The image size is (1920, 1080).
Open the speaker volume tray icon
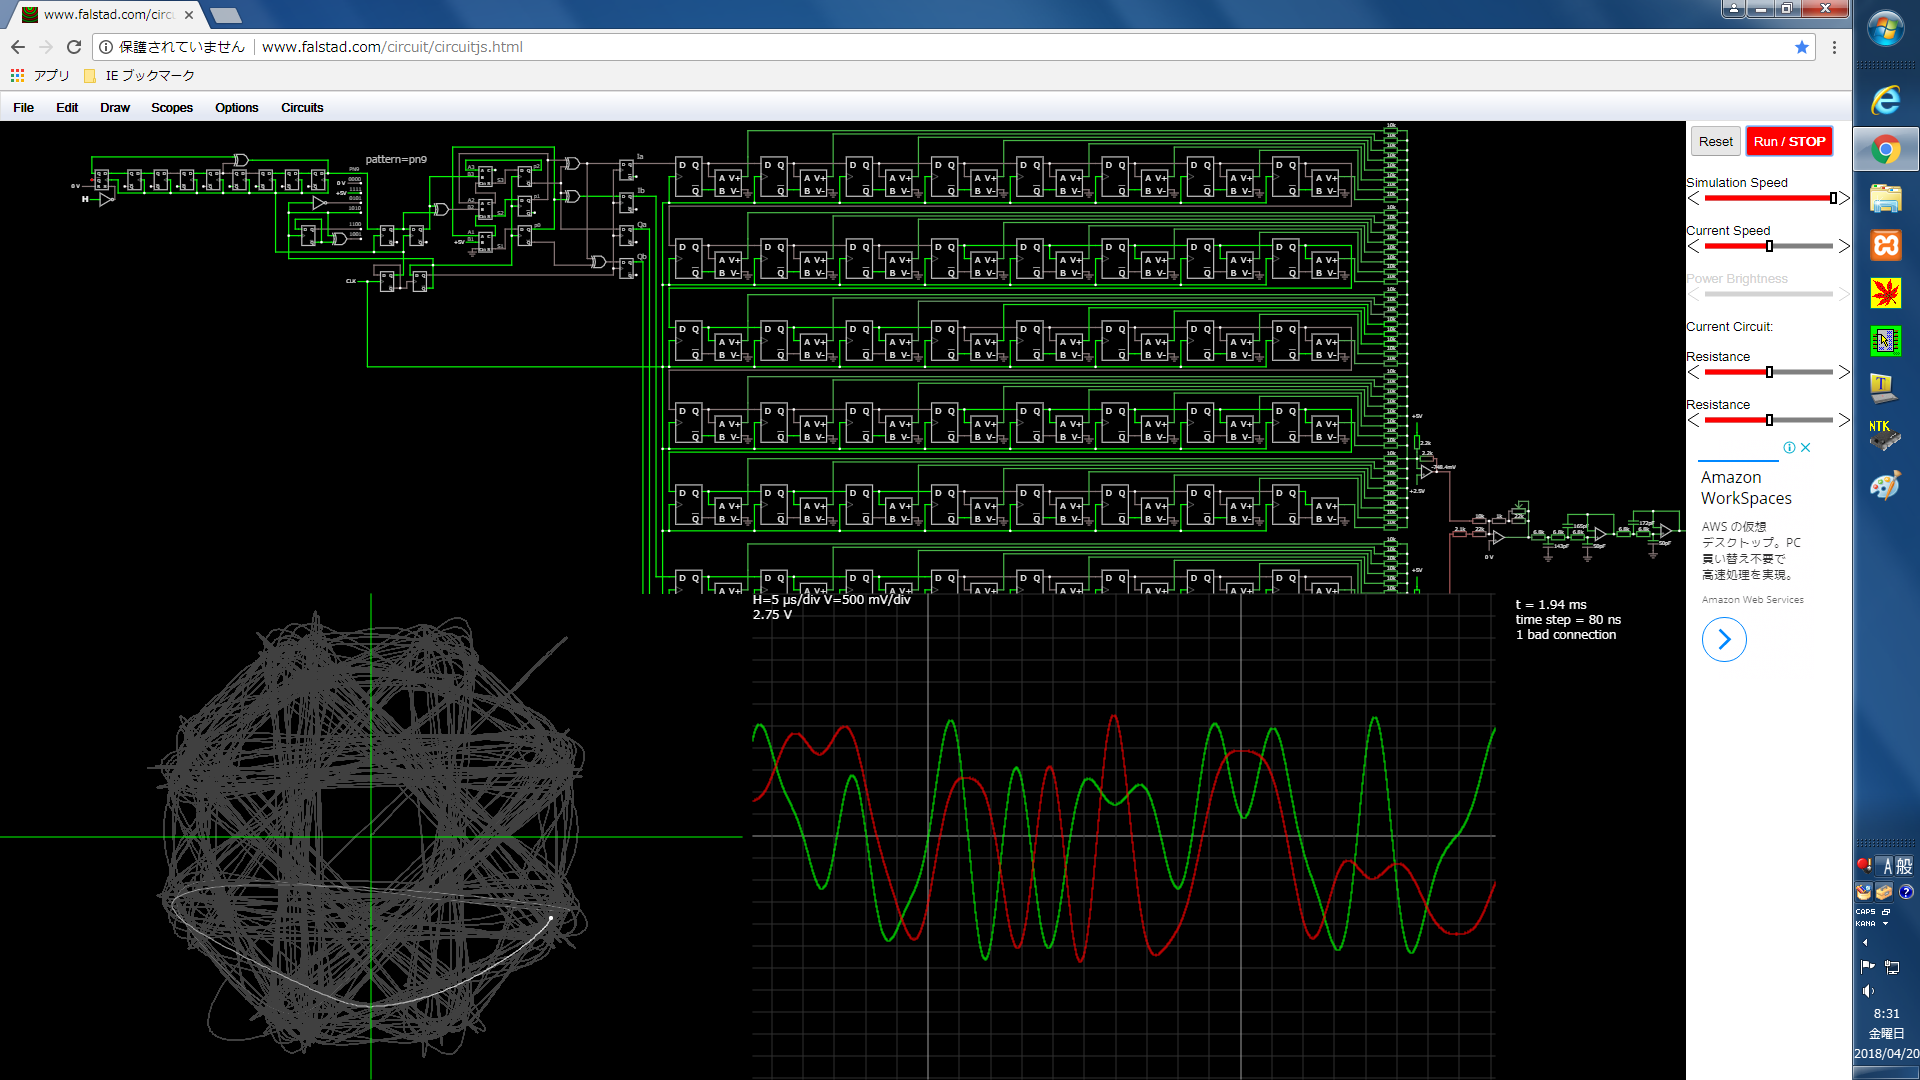pyautogui.click(x=1867, y=991)
